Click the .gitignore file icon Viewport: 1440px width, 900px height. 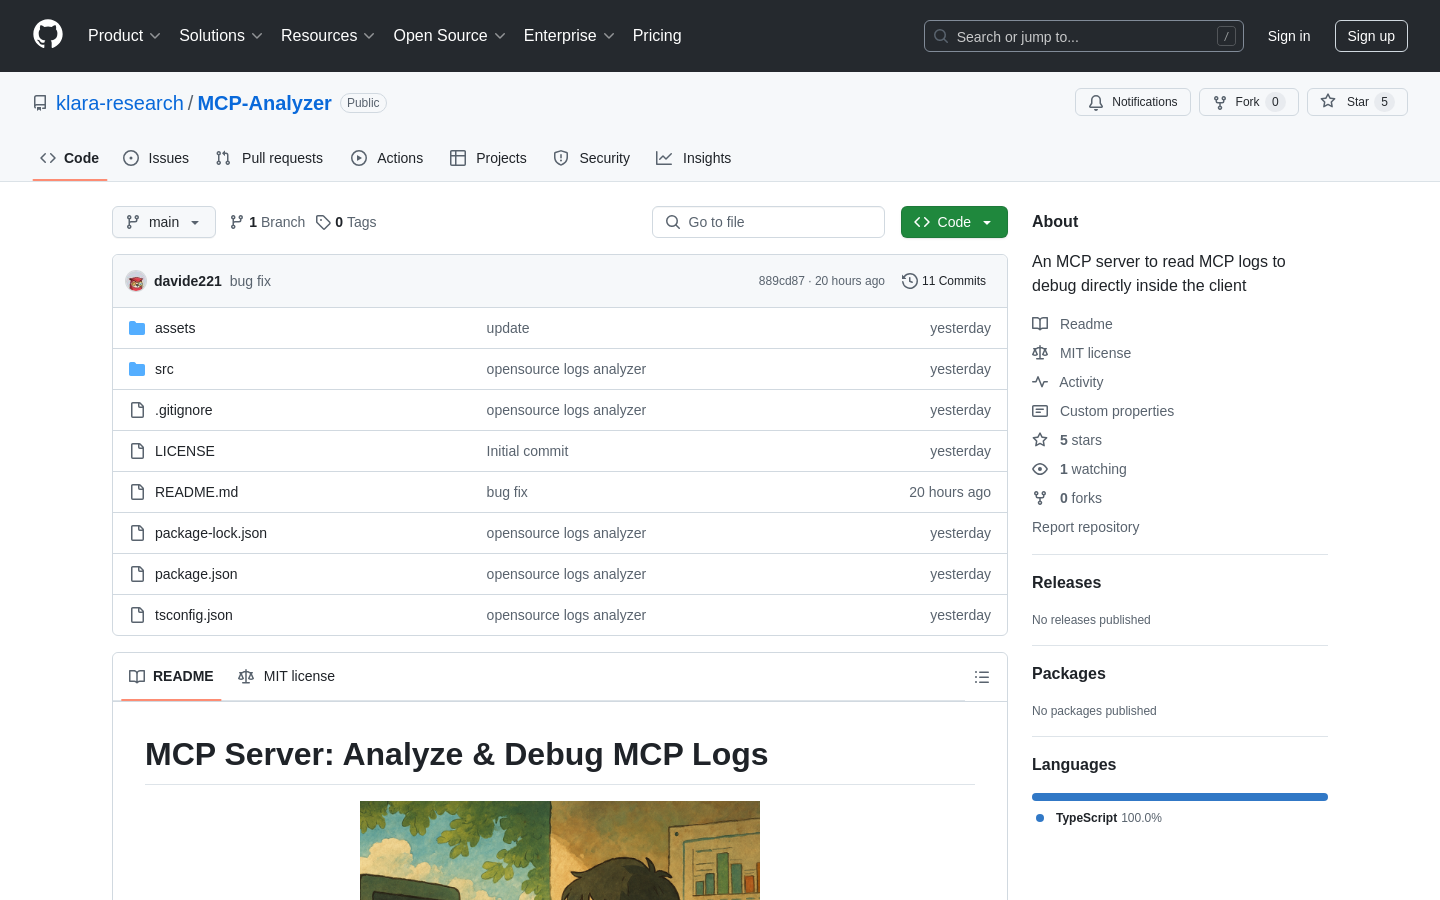(137, 410)
